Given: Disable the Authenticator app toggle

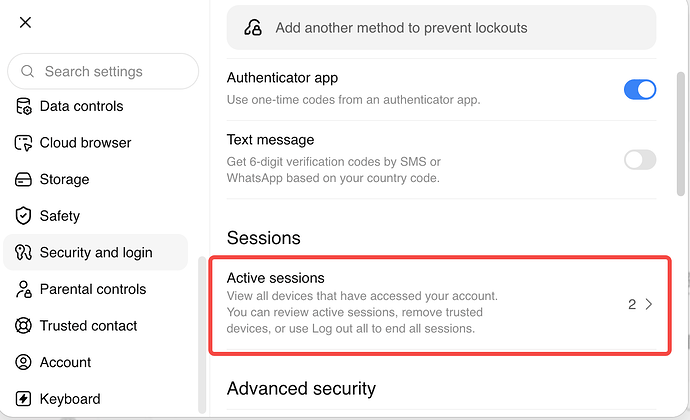Looking at the screenshot, I should (x=640, y=89).
